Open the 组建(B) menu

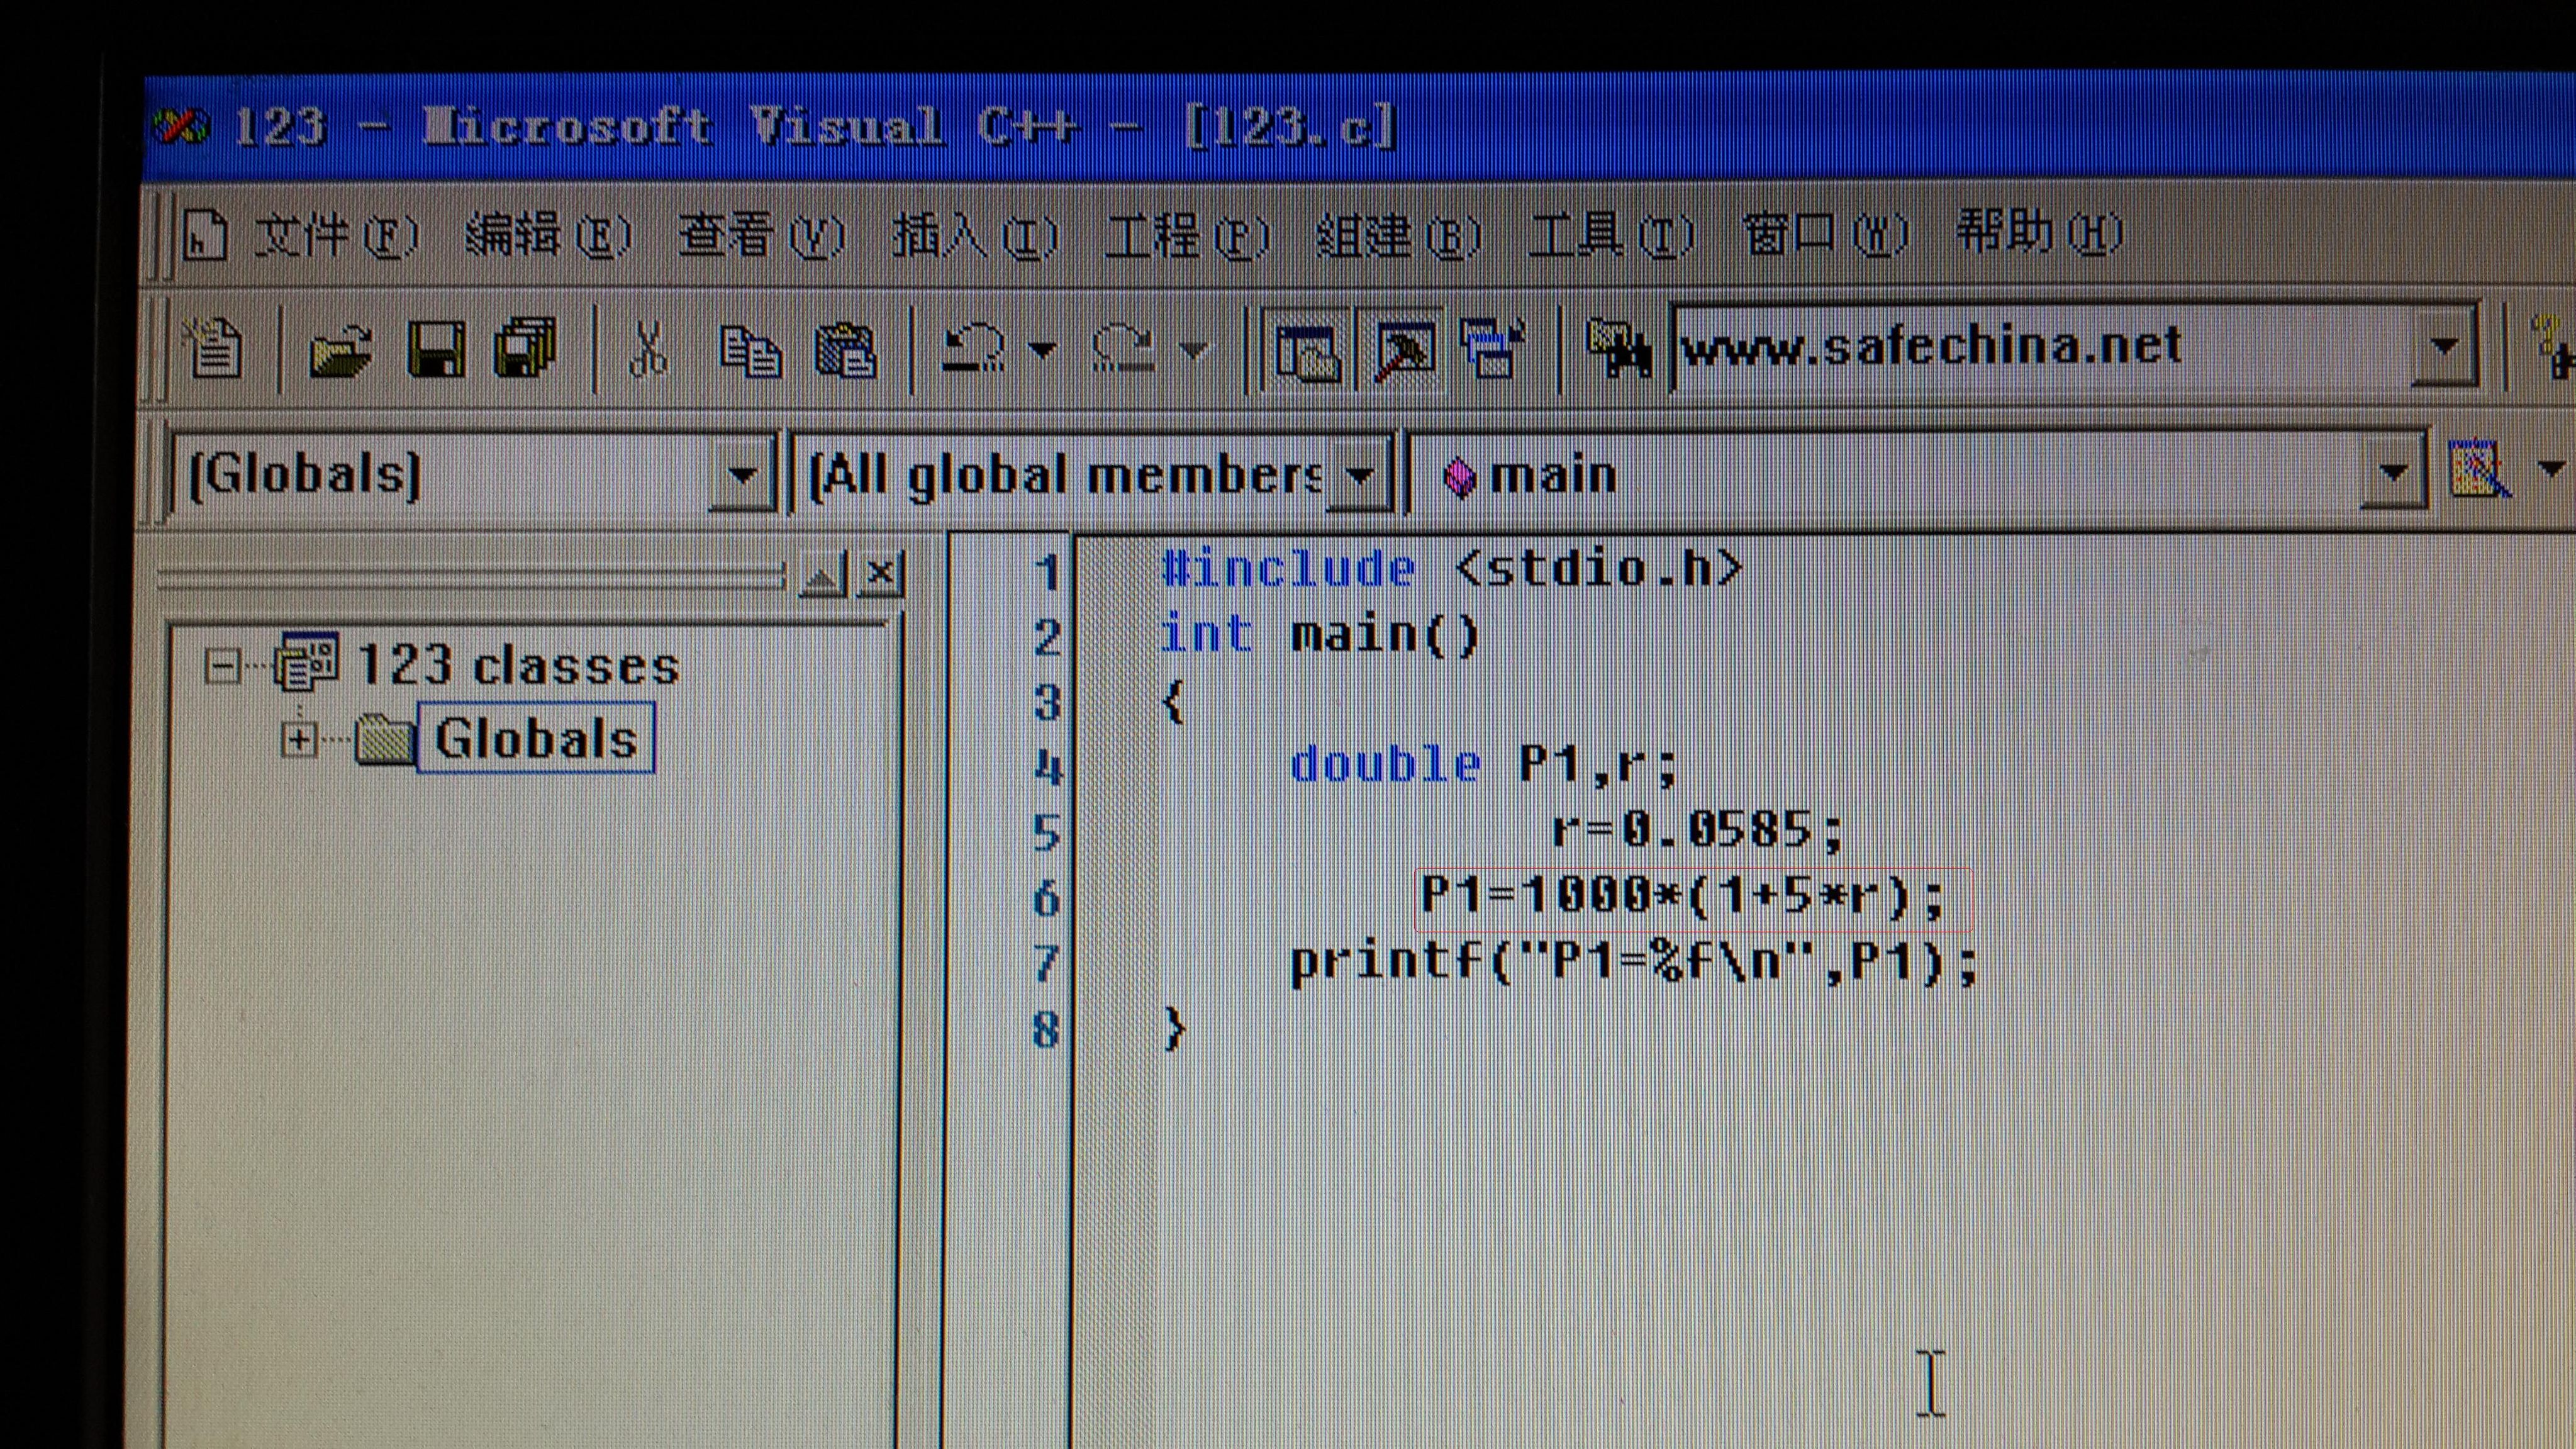pyautogui.click(x=1398, y=237)
